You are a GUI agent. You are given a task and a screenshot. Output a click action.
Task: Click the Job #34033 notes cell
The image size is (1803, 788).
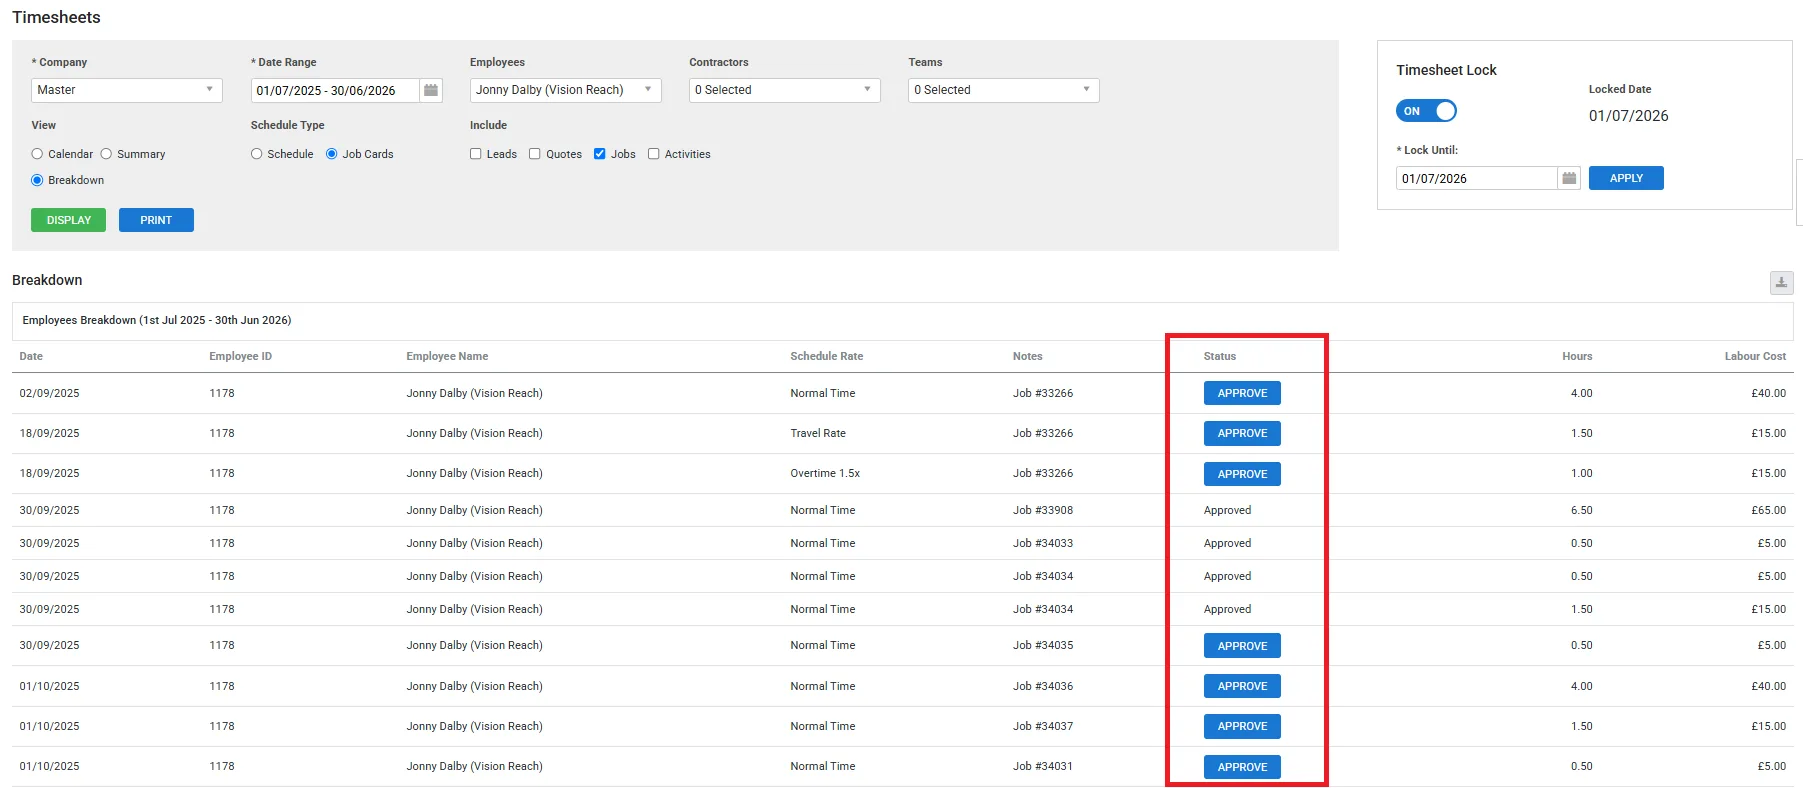[1042, 543]
